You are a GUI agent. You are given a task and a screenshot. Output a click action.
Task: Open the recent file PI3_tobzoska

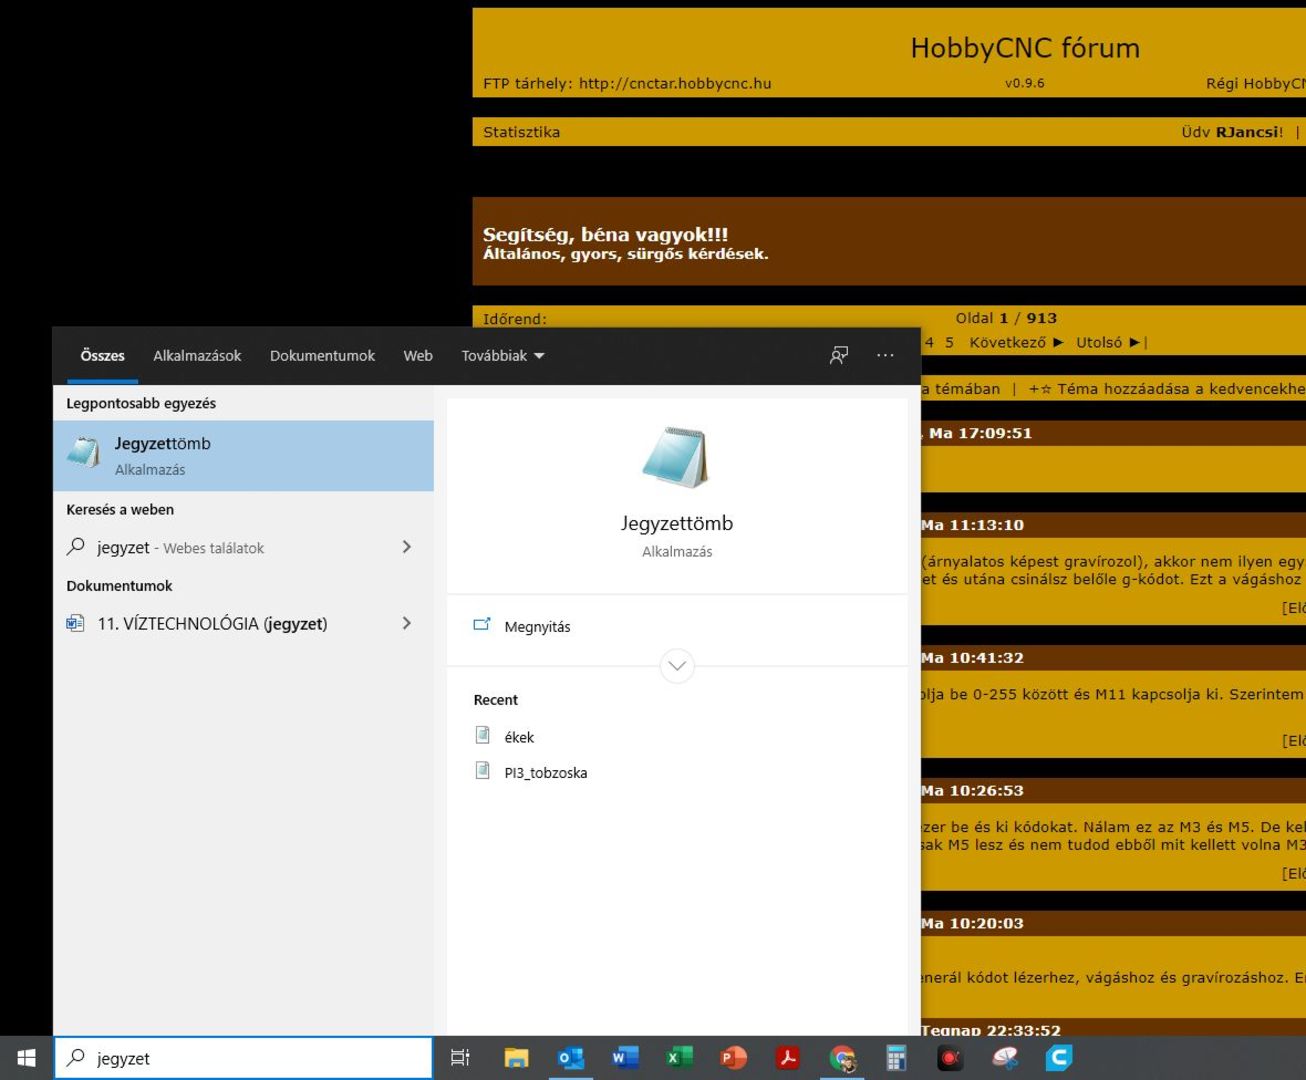545,773
